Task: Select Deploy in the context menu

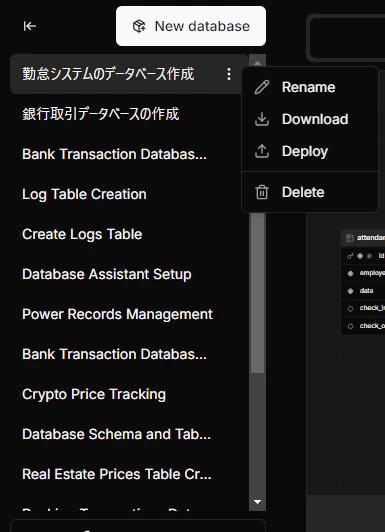Action: coord(310,151)
